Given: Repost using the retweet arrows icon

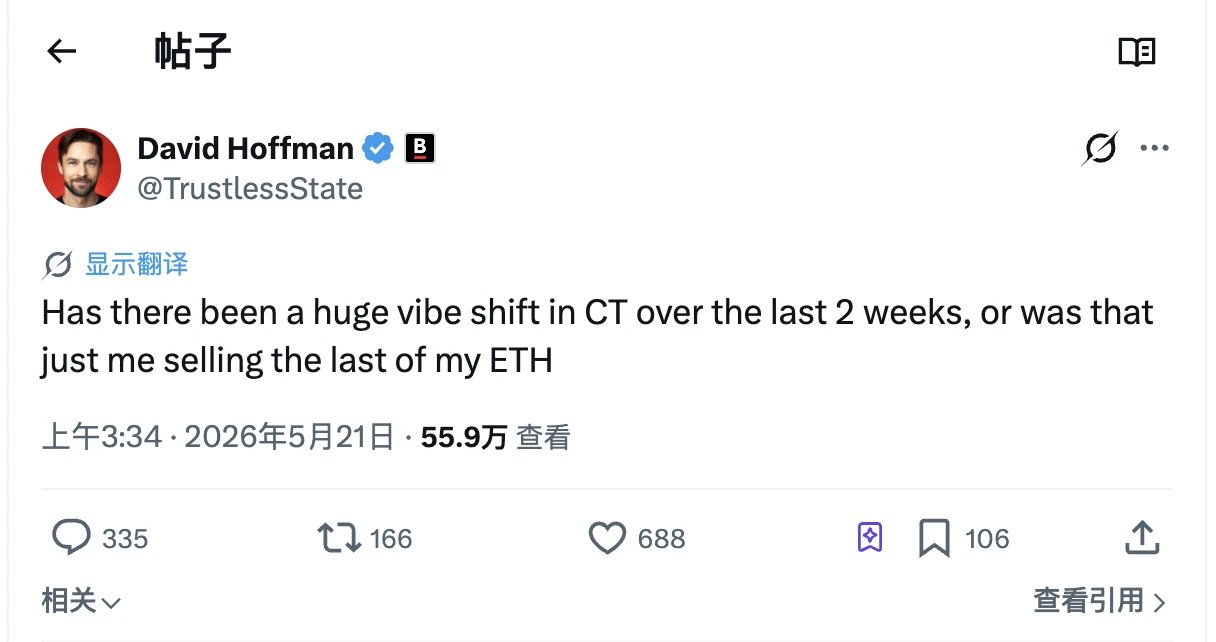Looking at the screenshot, I should [339, 538].
